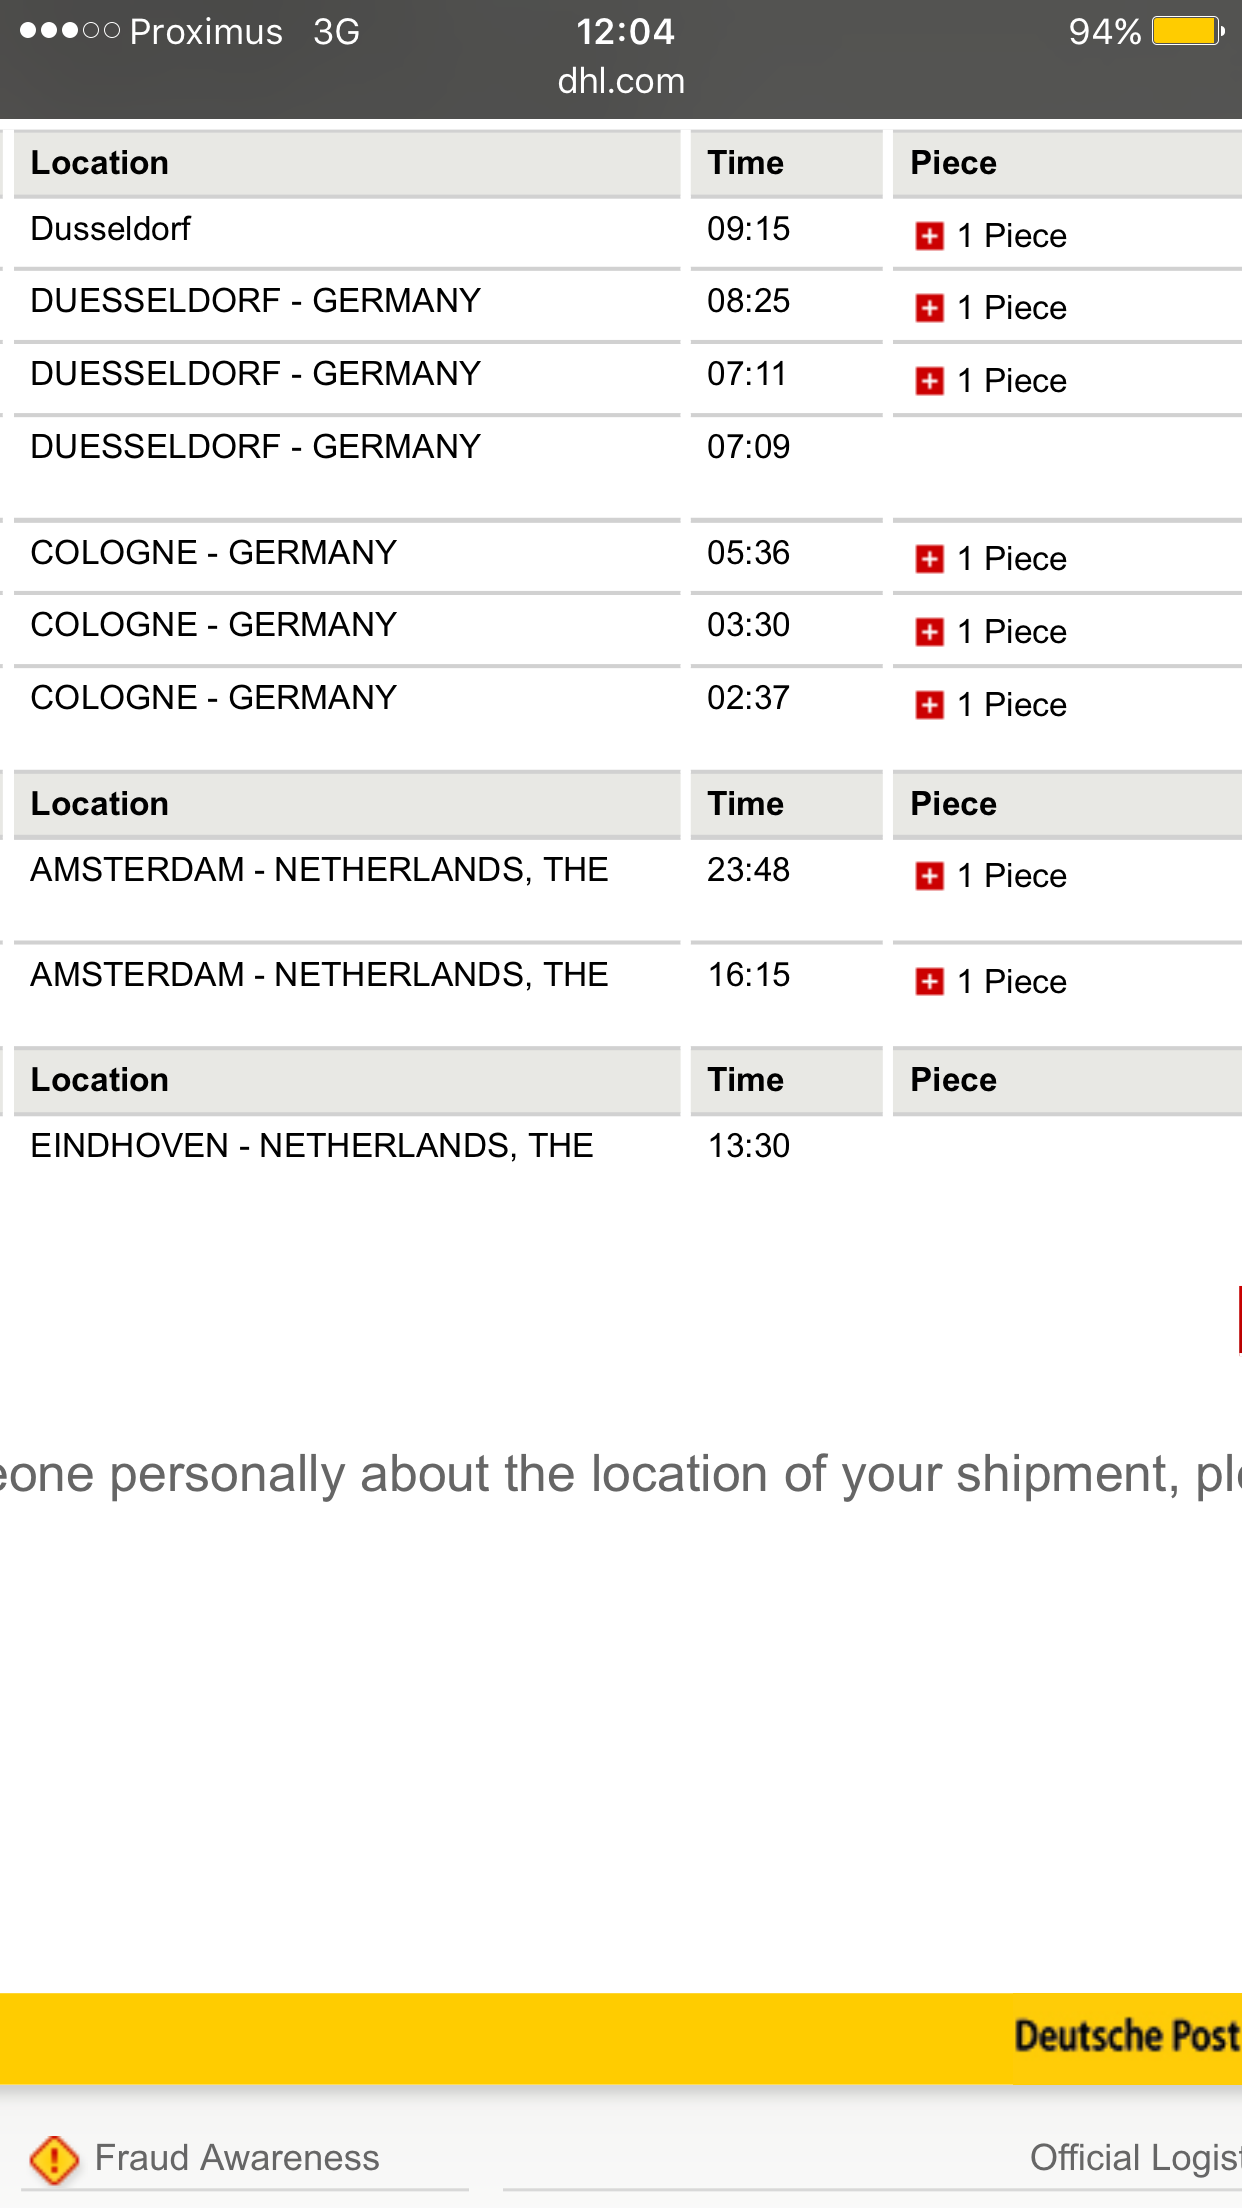Image resolution: width=1242 pixels, height=2208 pixels.
Task: Click red plus icon in Cologne 02:37 row
Action: click(x=929, y=705)
